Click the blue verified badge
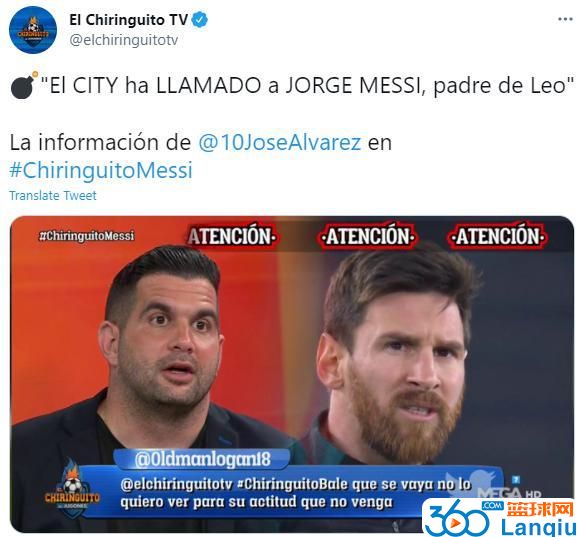The width and height of the screenshot is (579, 537). pyautogui.click(x=200, y=20)
